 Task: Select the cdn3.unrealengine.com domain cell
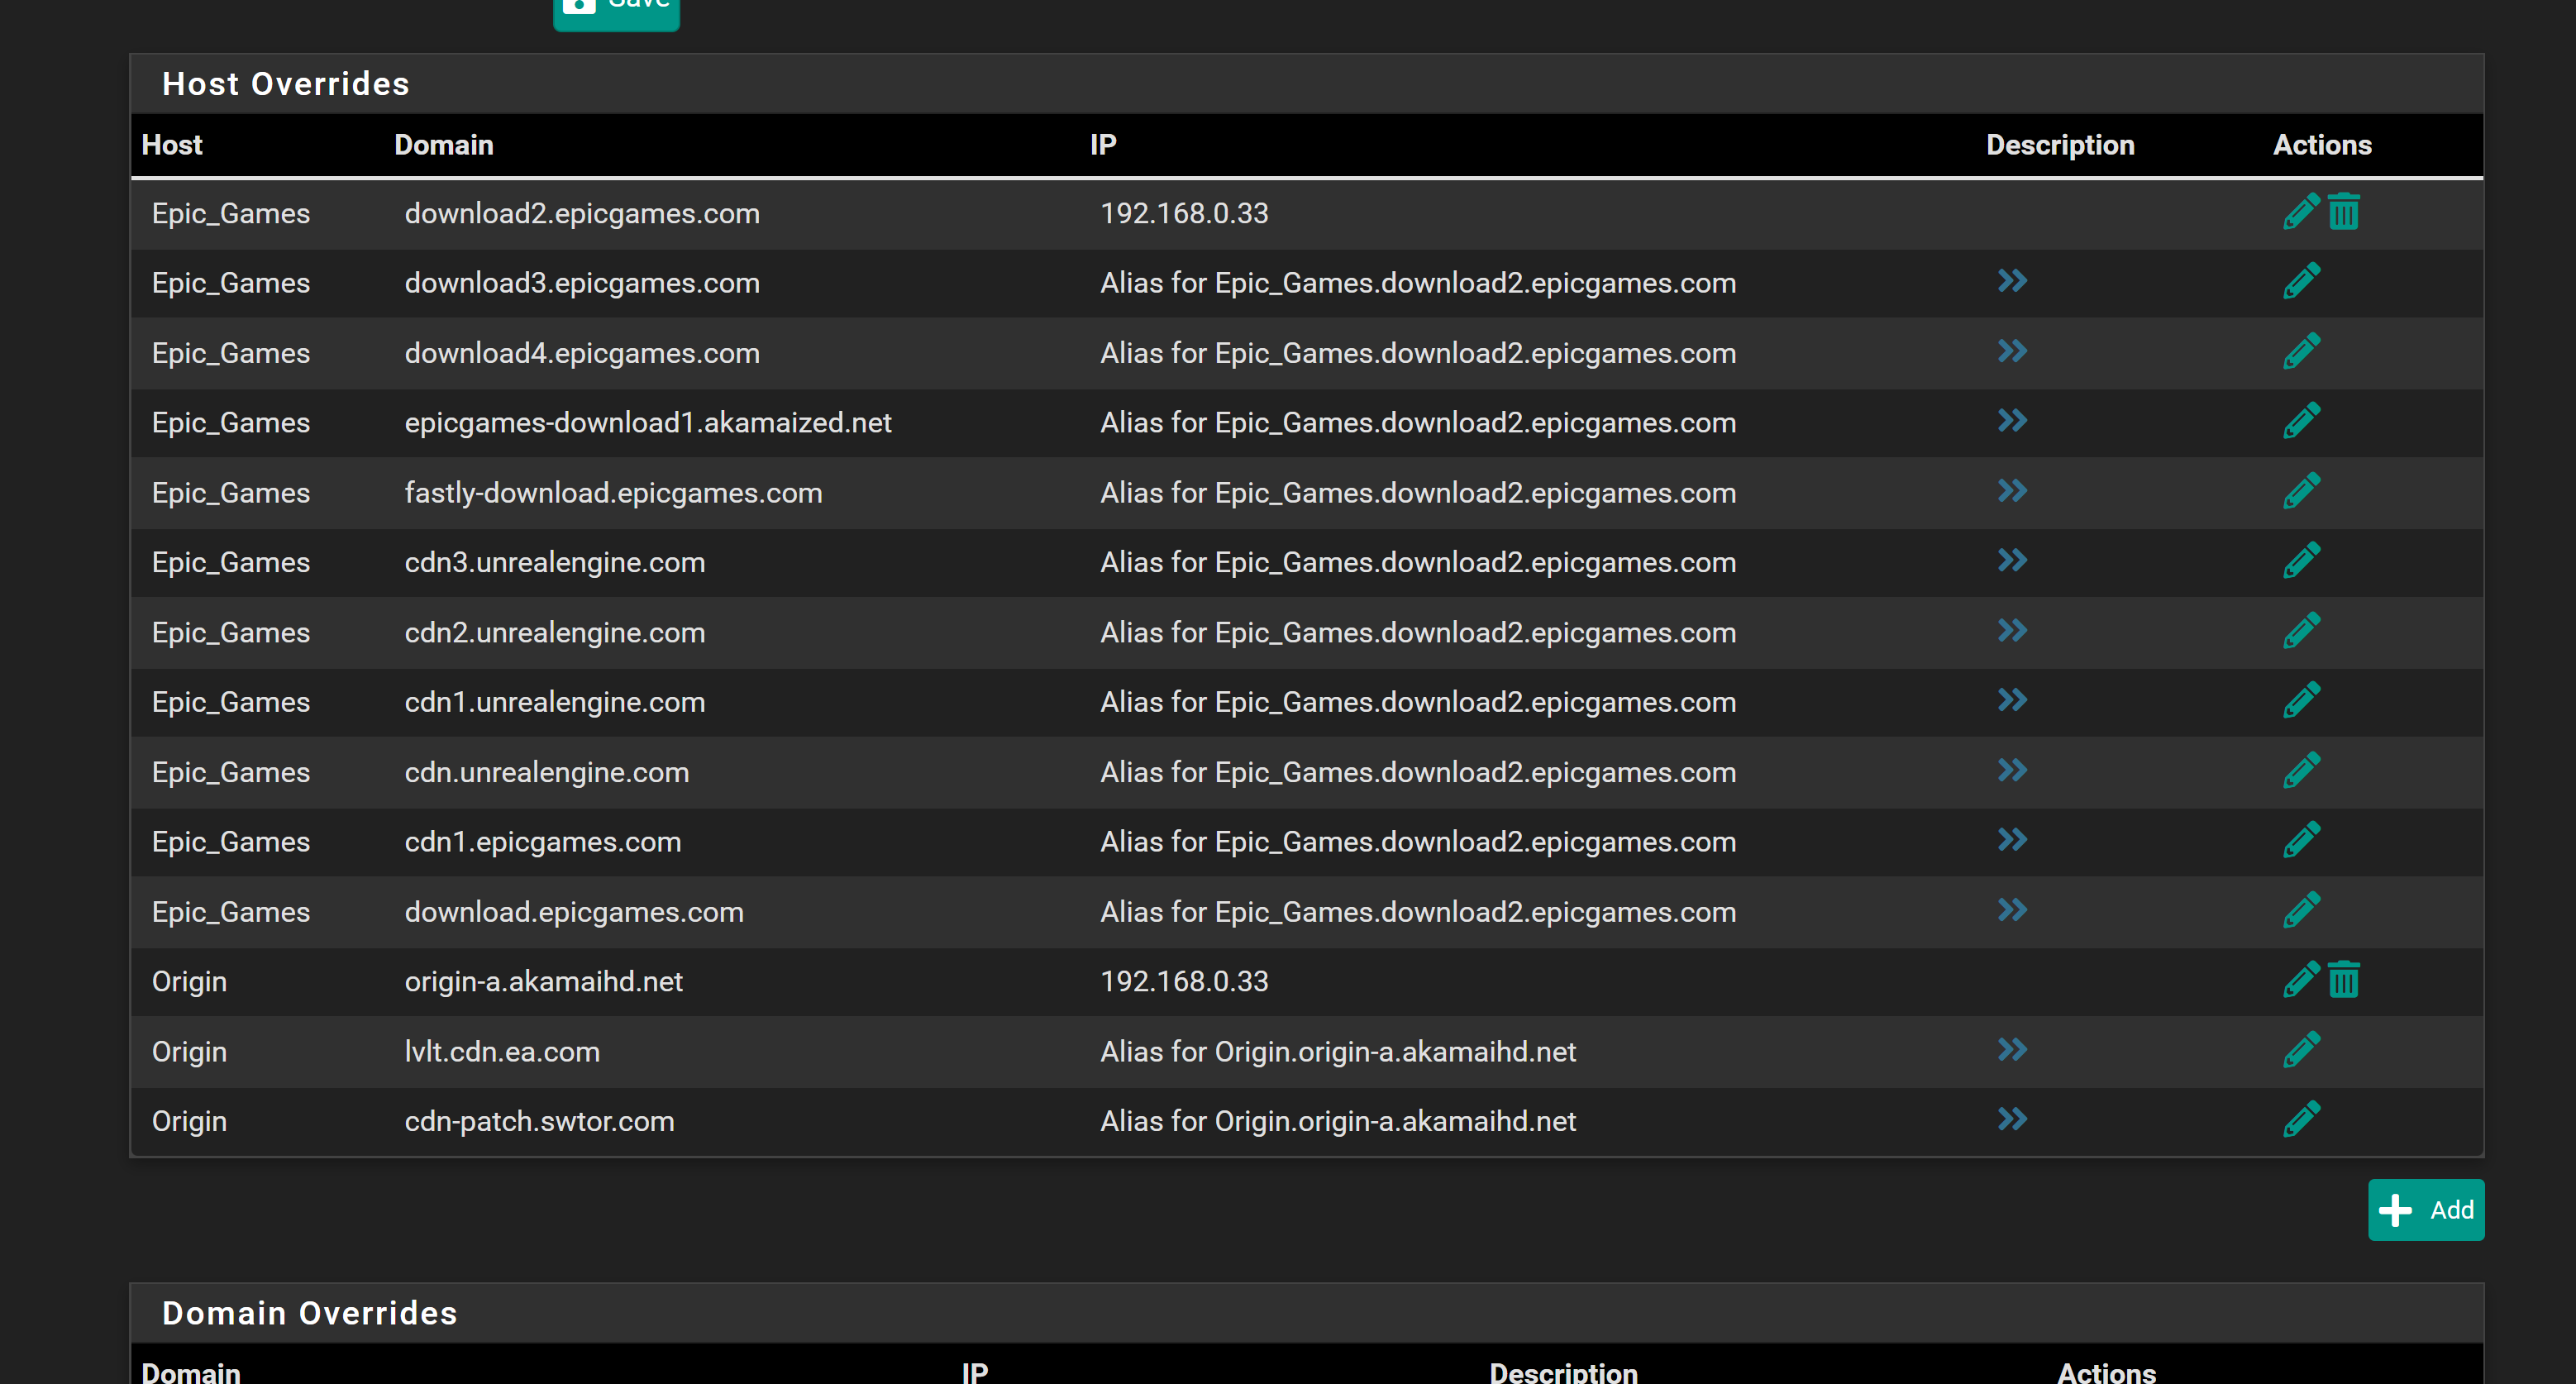click(x=555, y=562)
